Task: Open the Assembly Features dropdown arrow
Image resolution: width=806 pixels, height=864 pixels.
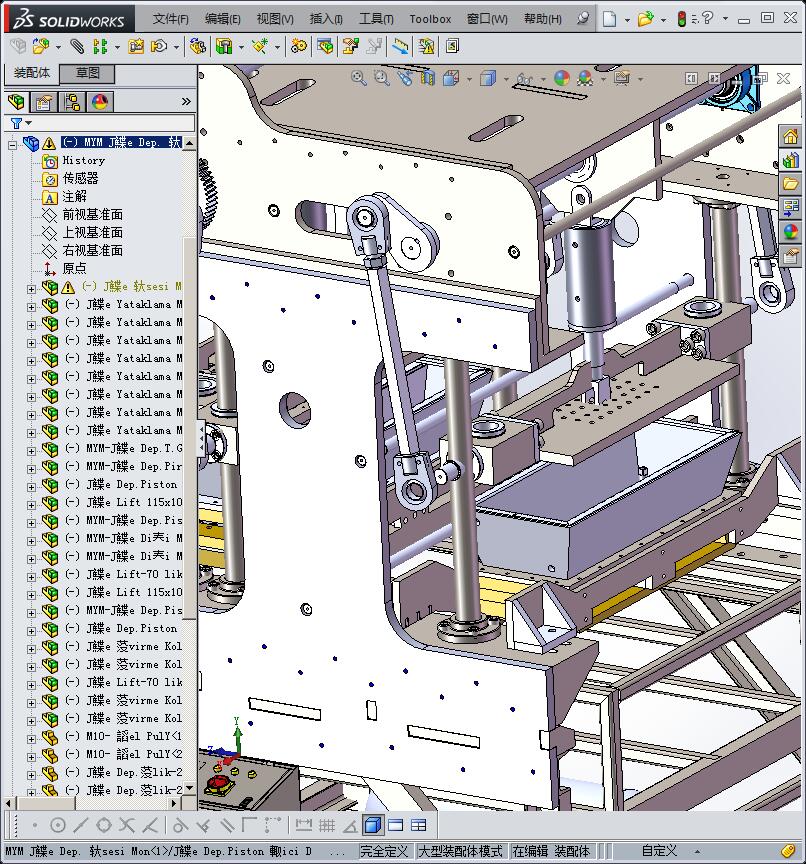Action: coord(241,47)
